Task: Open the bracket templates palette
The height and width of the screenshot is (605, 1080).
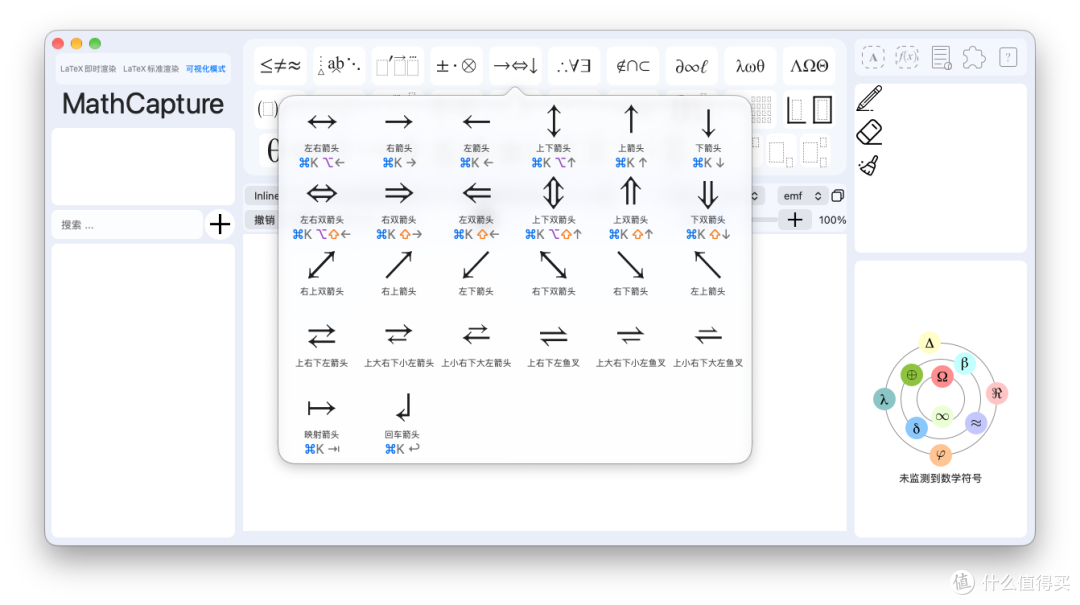Action: 267,109
